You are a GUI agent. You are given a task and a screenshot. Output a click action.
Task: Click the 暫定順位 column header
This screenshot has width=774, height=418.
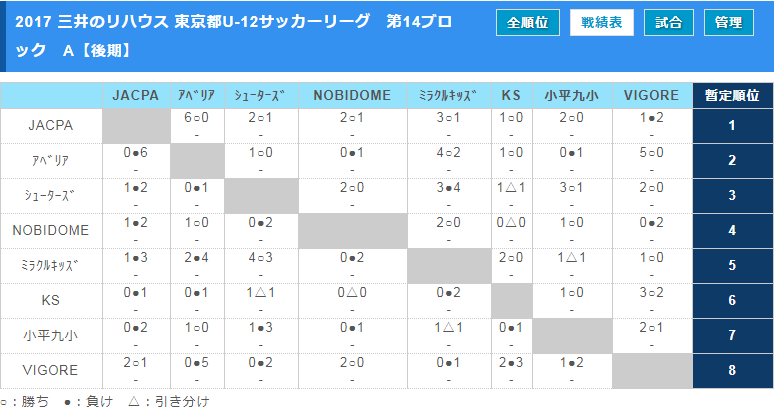point(732,96)
